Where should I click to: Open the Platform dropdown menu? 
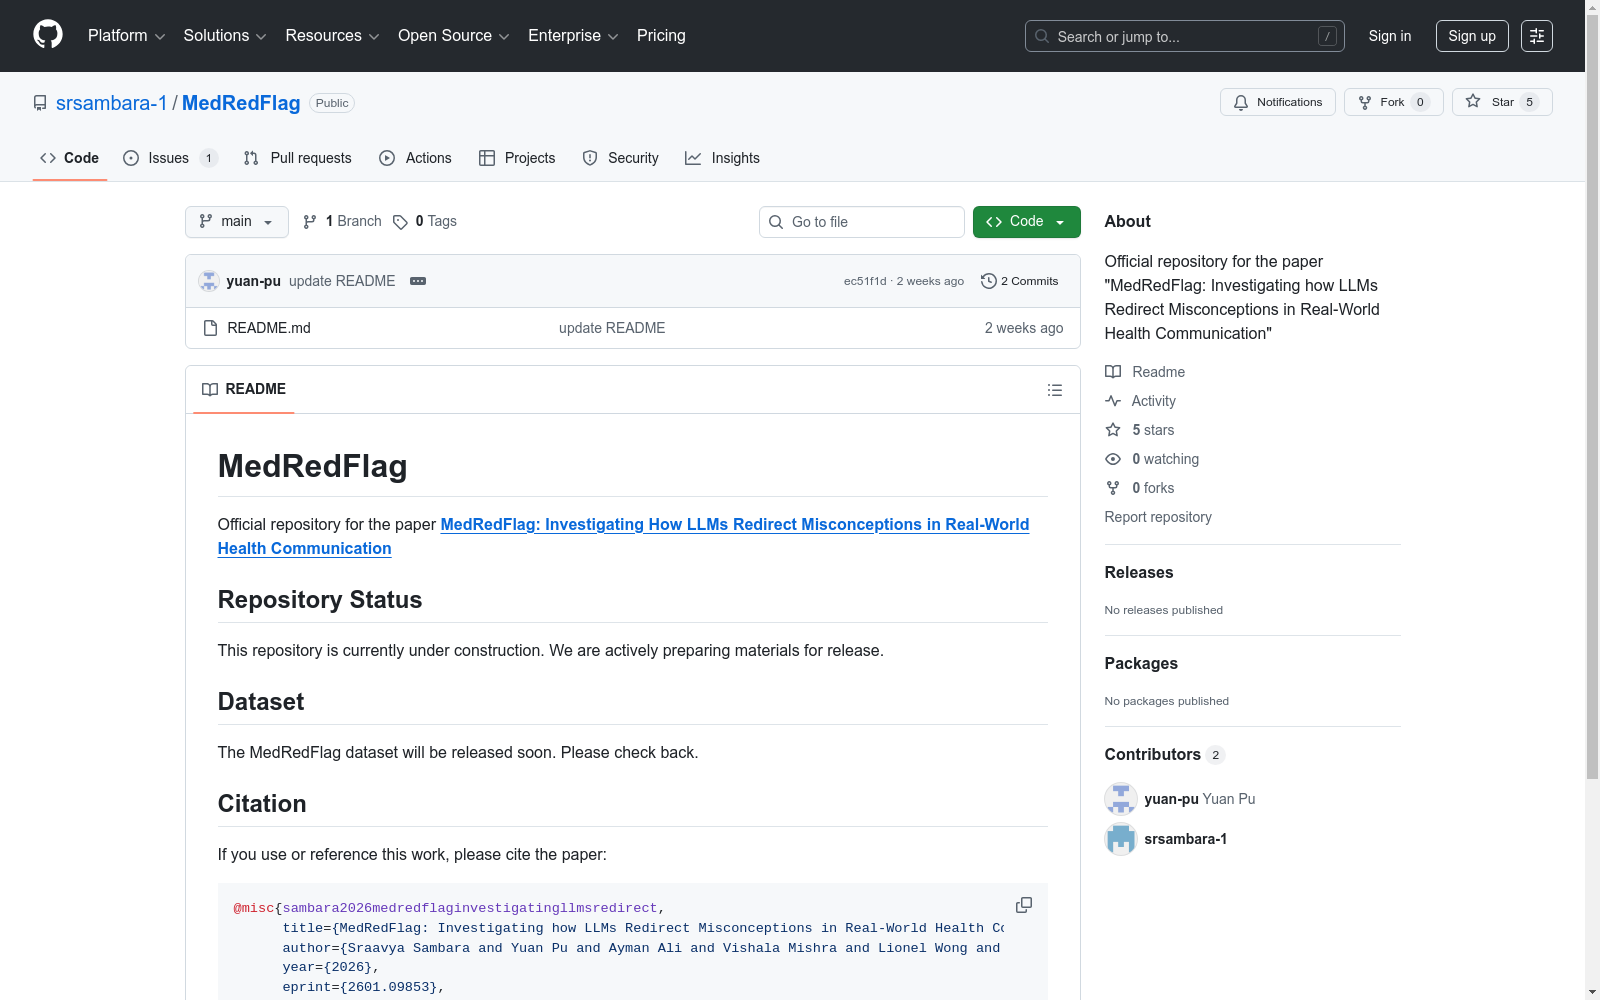coord(126,36)
